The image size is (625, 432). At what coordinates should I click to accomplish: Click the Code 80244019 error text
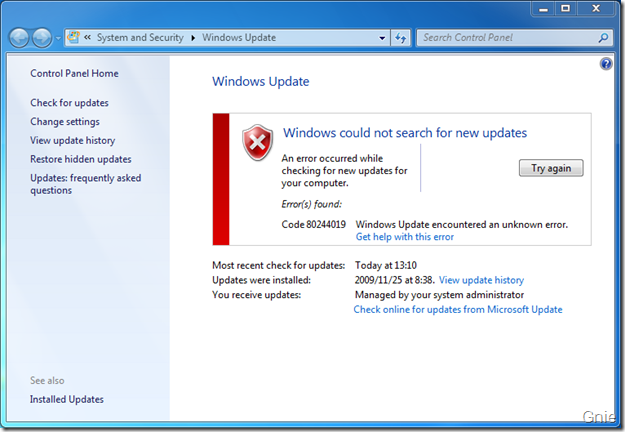point(313,225)
